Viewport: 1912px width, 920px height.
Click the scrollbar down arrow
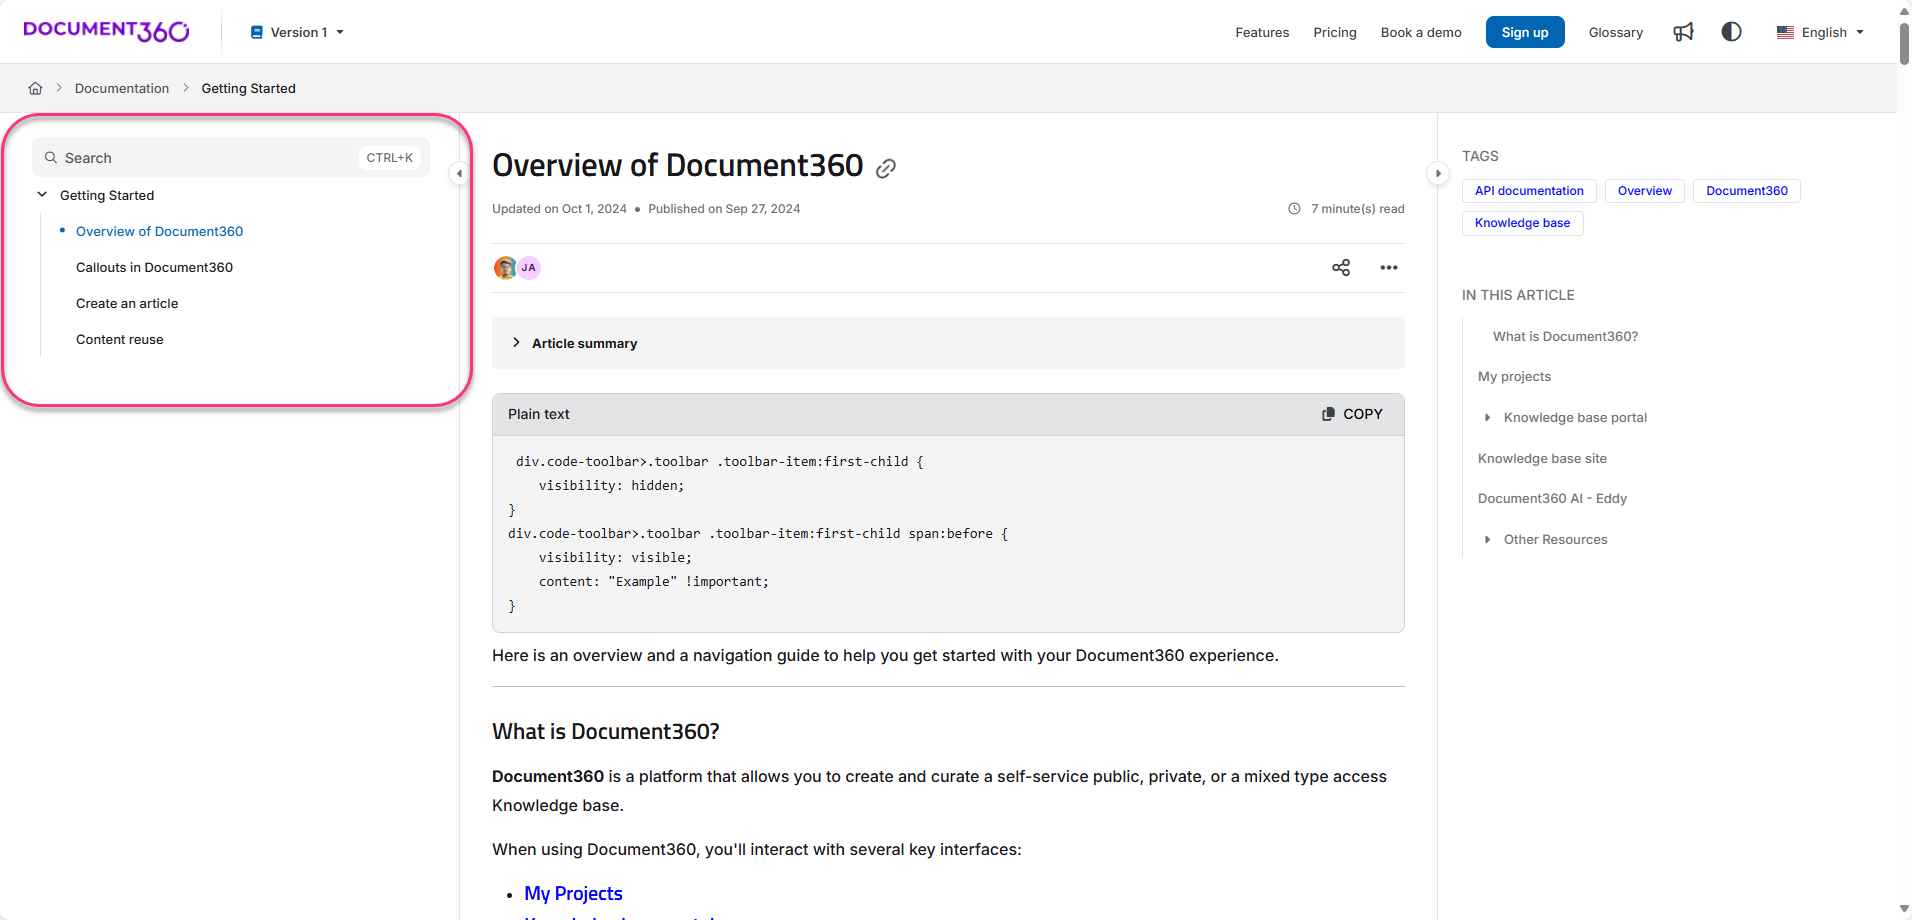tap(1904, 909)
